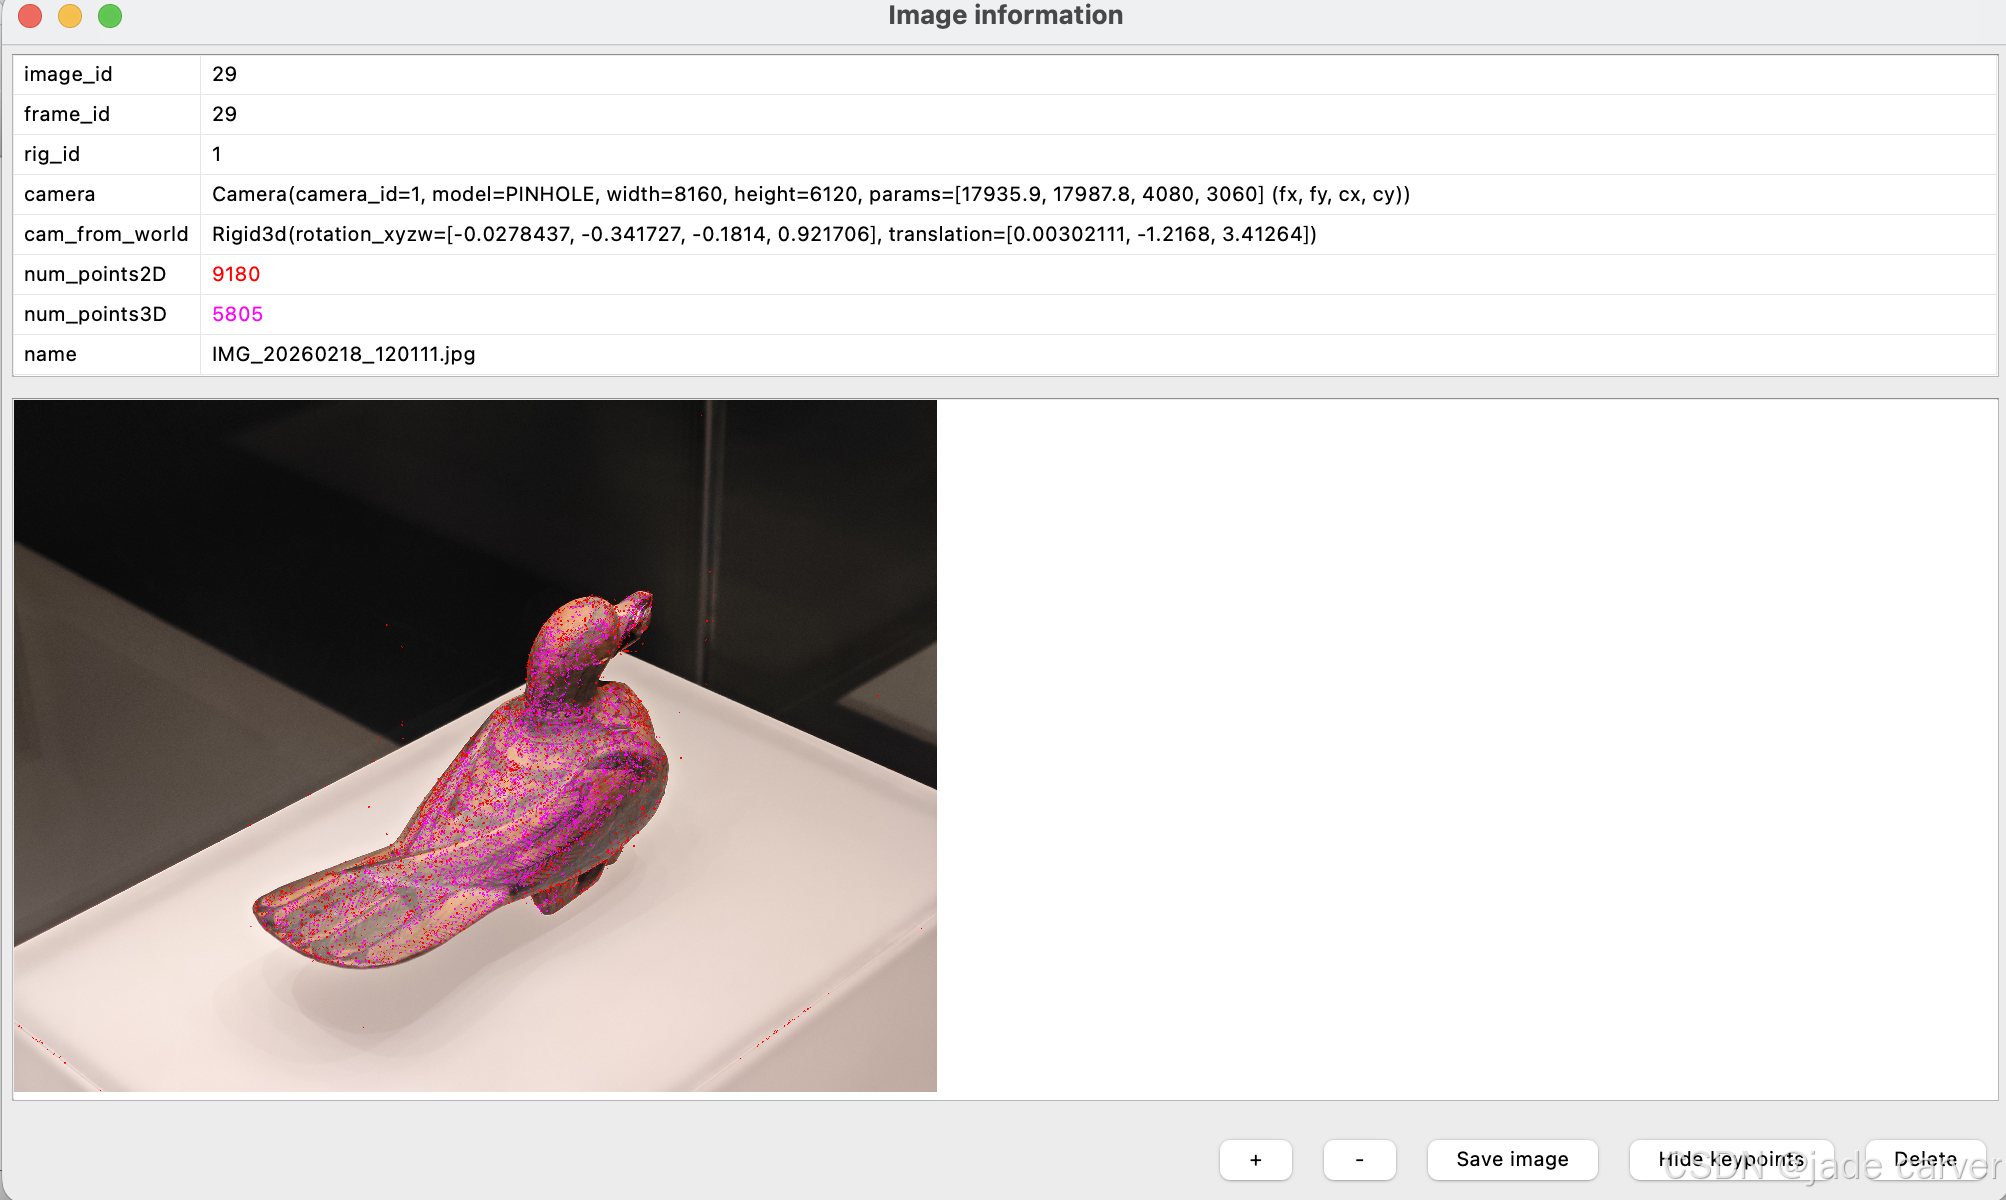
Task: Toggle Hide keypoints button
Action: pyautogui.click(x=1731, y=1160)
